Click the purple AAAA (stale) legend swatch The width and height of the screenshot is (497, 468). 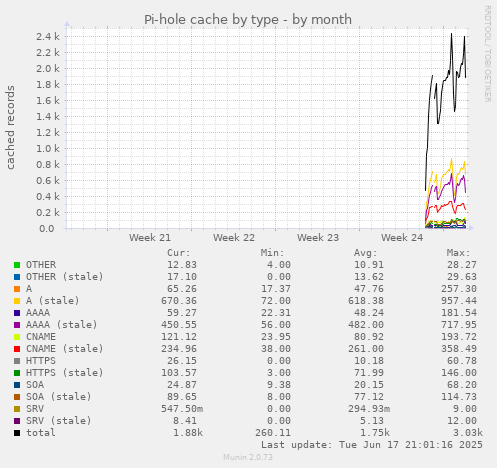point(17,325)
